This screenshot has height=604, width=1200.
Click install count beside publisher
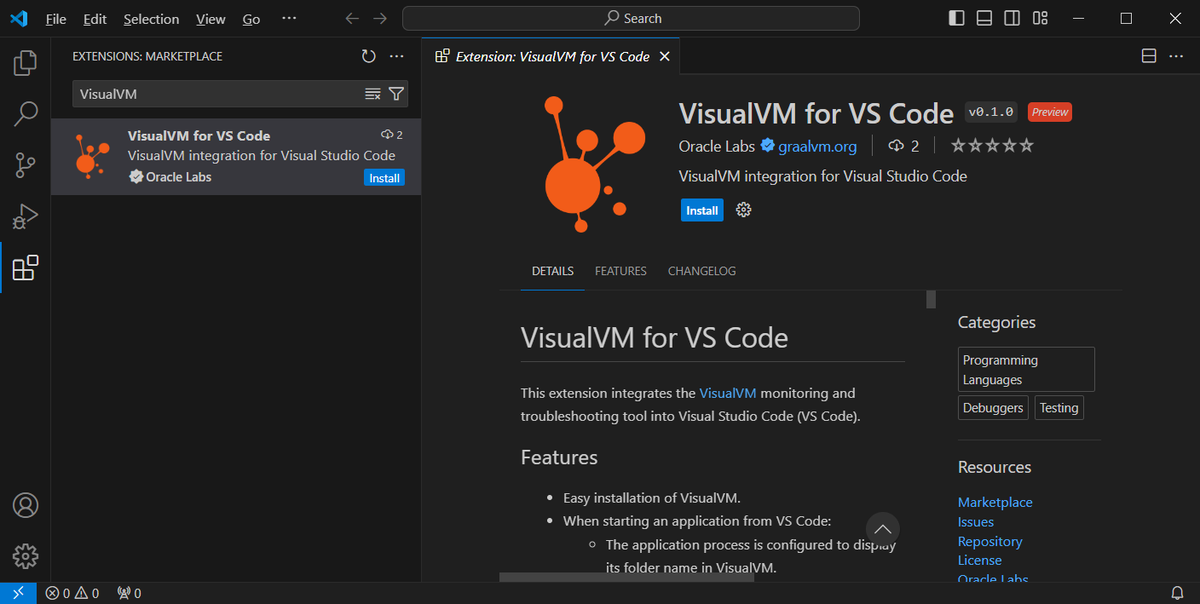click(x=903, y=146)
